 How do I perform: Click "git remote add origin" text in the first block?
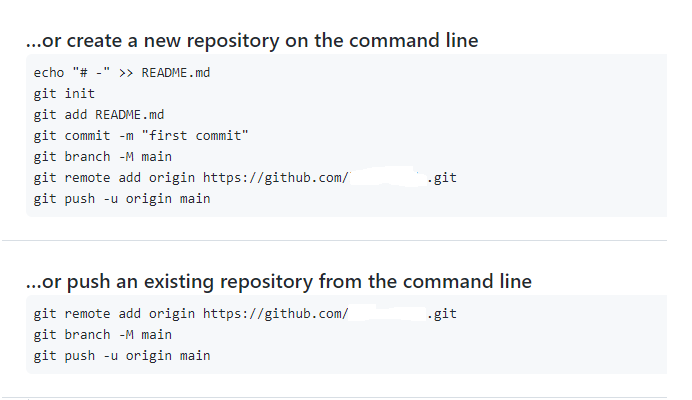tap(114, 177)
